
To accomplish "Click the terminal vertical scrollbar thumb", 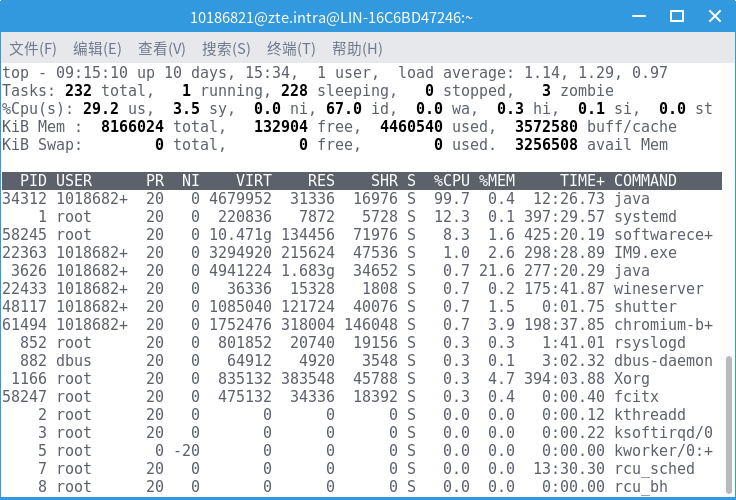I will click(729, 425).
